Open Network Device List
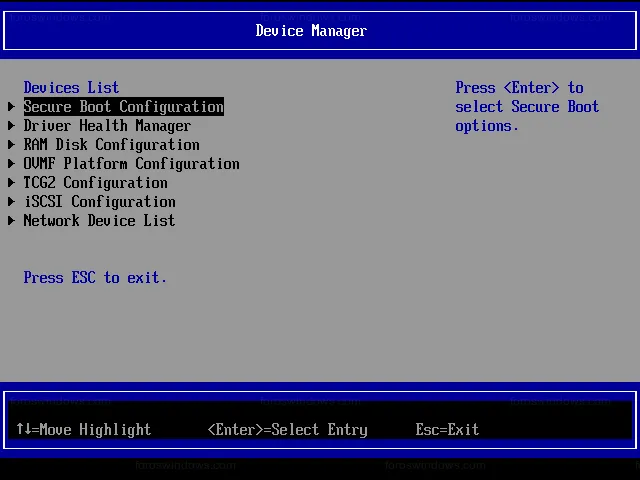The width and height of the screenshot is (640, 480). pyautogui.click(x=99, y=220)
